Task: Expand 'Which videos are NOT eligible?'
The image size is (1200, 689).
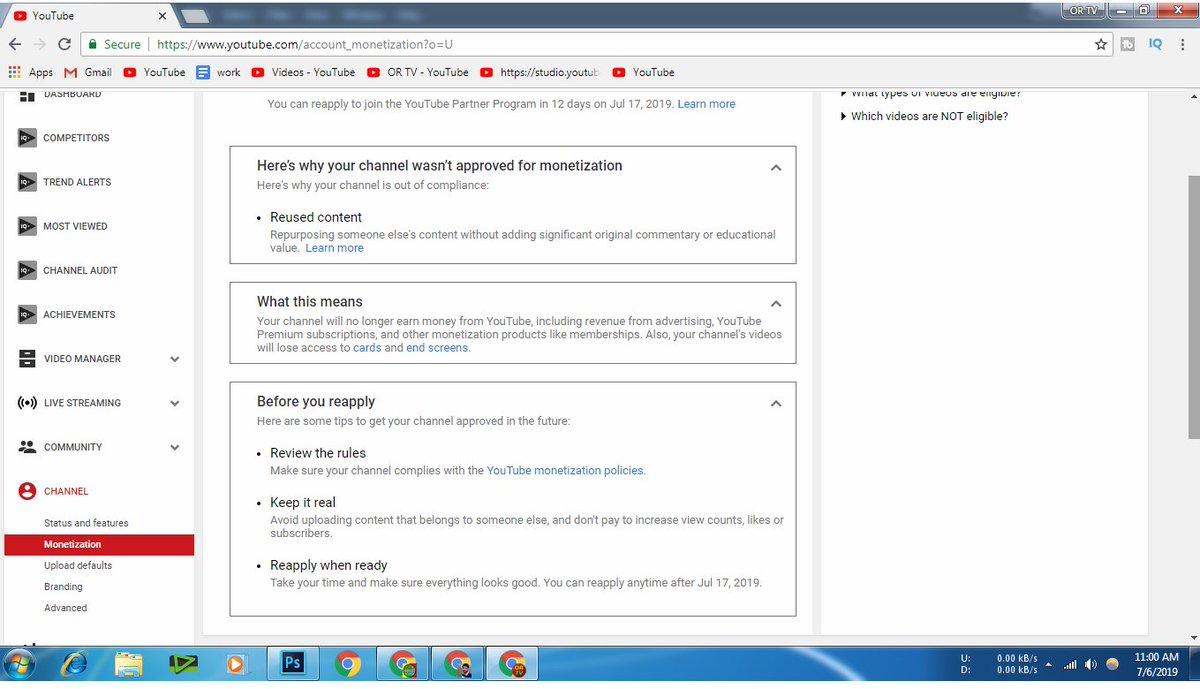Action: [924, 116]
